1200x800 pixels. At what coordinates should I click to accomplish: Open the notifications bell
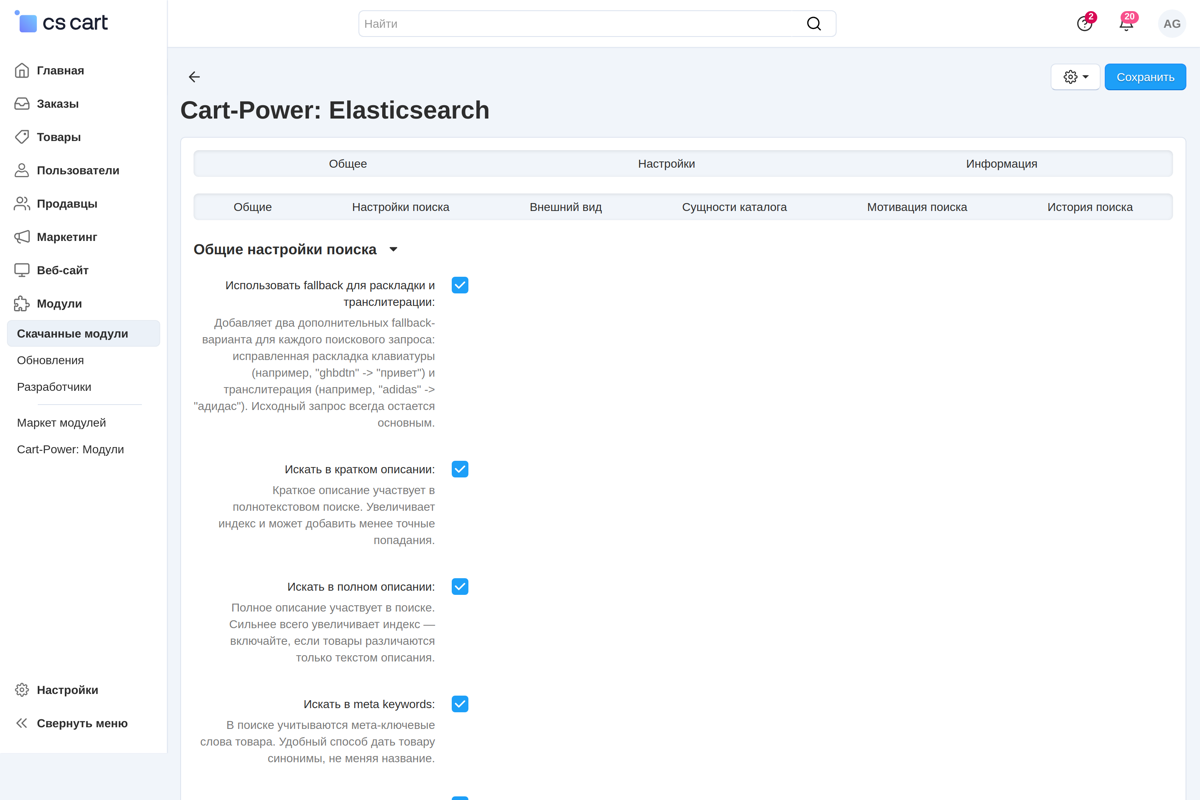coord(1127,23)
